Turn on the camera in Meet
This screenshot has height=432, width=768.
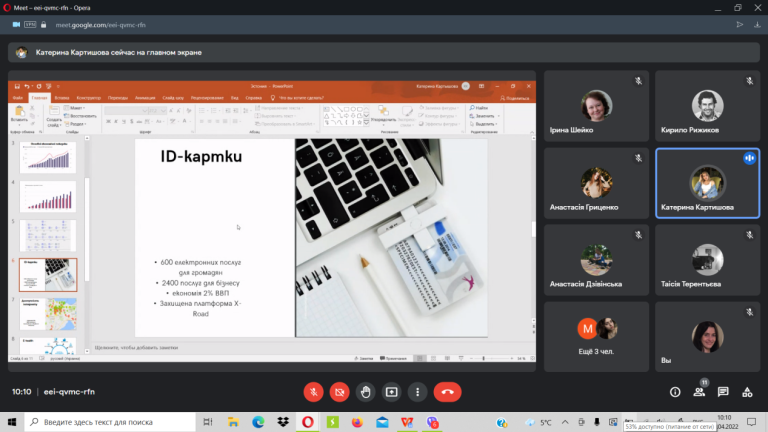tap(339, 392)
